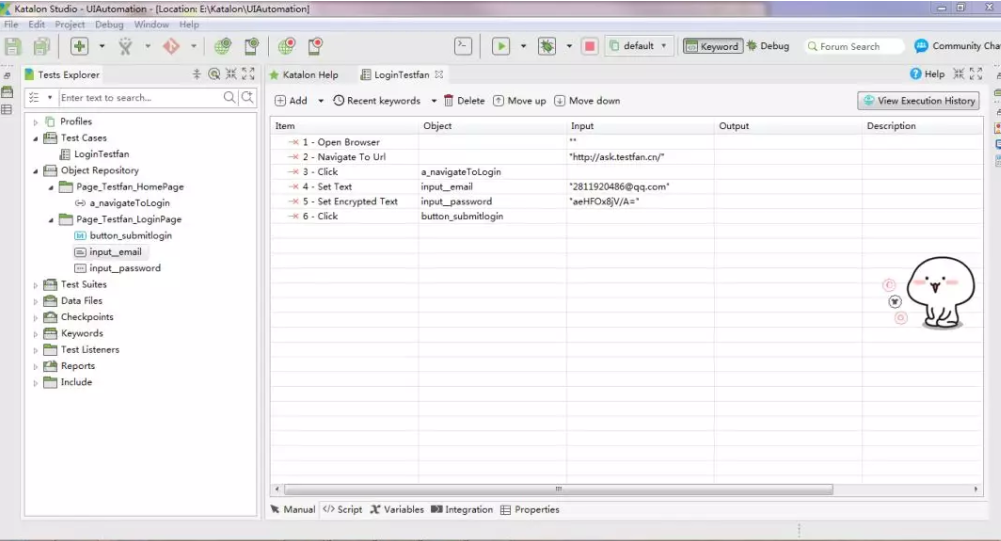Switch to the Katalon Help tab
The height and width of the screenshot is (541, 1001).
tap(305, 75)
